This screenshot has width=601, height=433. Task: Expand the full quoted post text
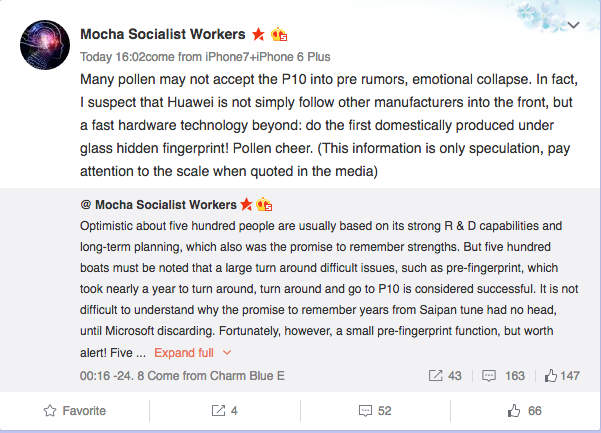point(183,352)
